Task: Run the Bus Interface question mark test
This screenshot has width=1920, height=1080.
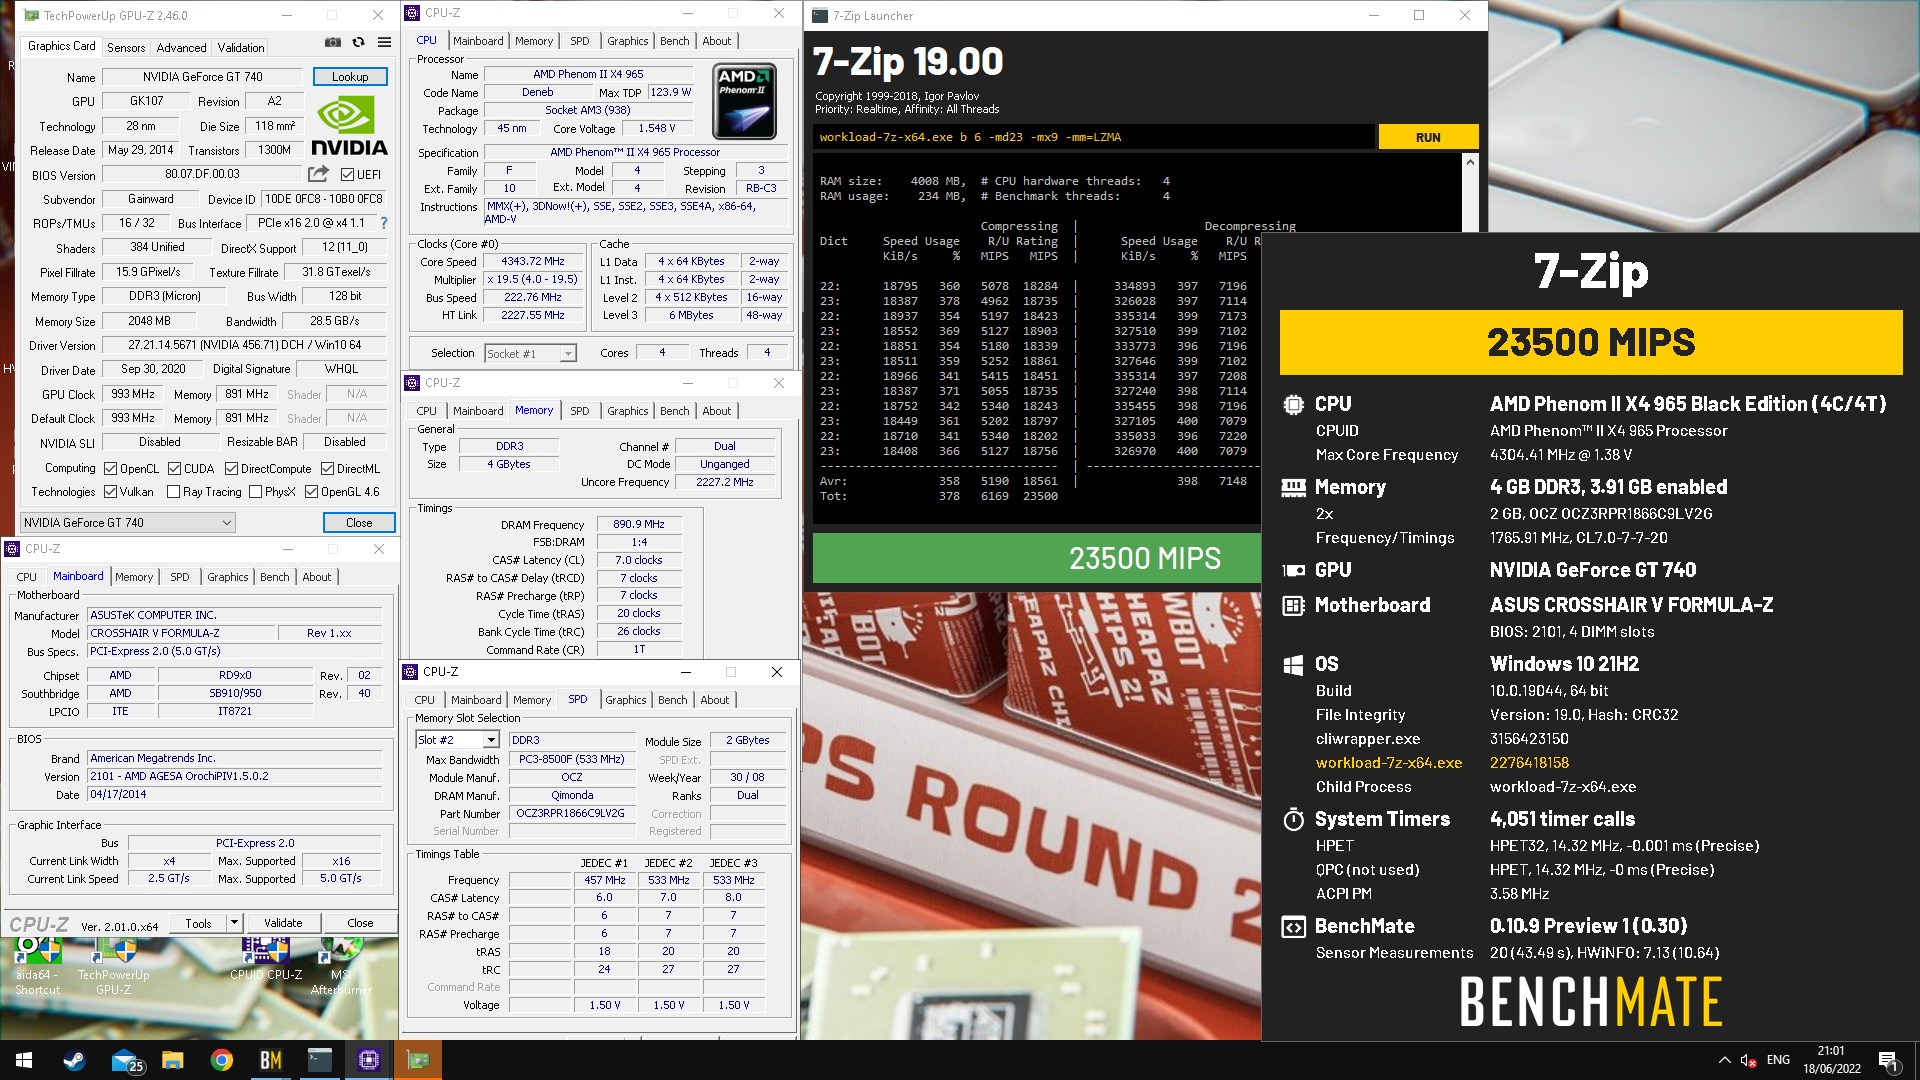Action: click(x=384, y=223)
